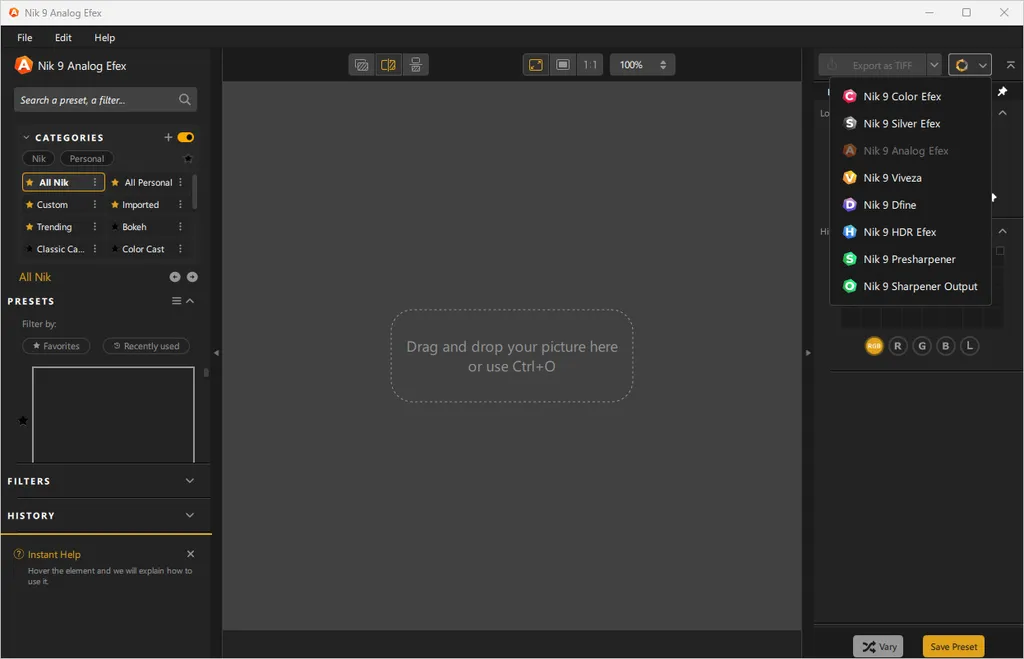Viewport: 1024px width, 659px height.
Task: Mark the preset thumbnail as favorite
Action: (x=23, y=421)
